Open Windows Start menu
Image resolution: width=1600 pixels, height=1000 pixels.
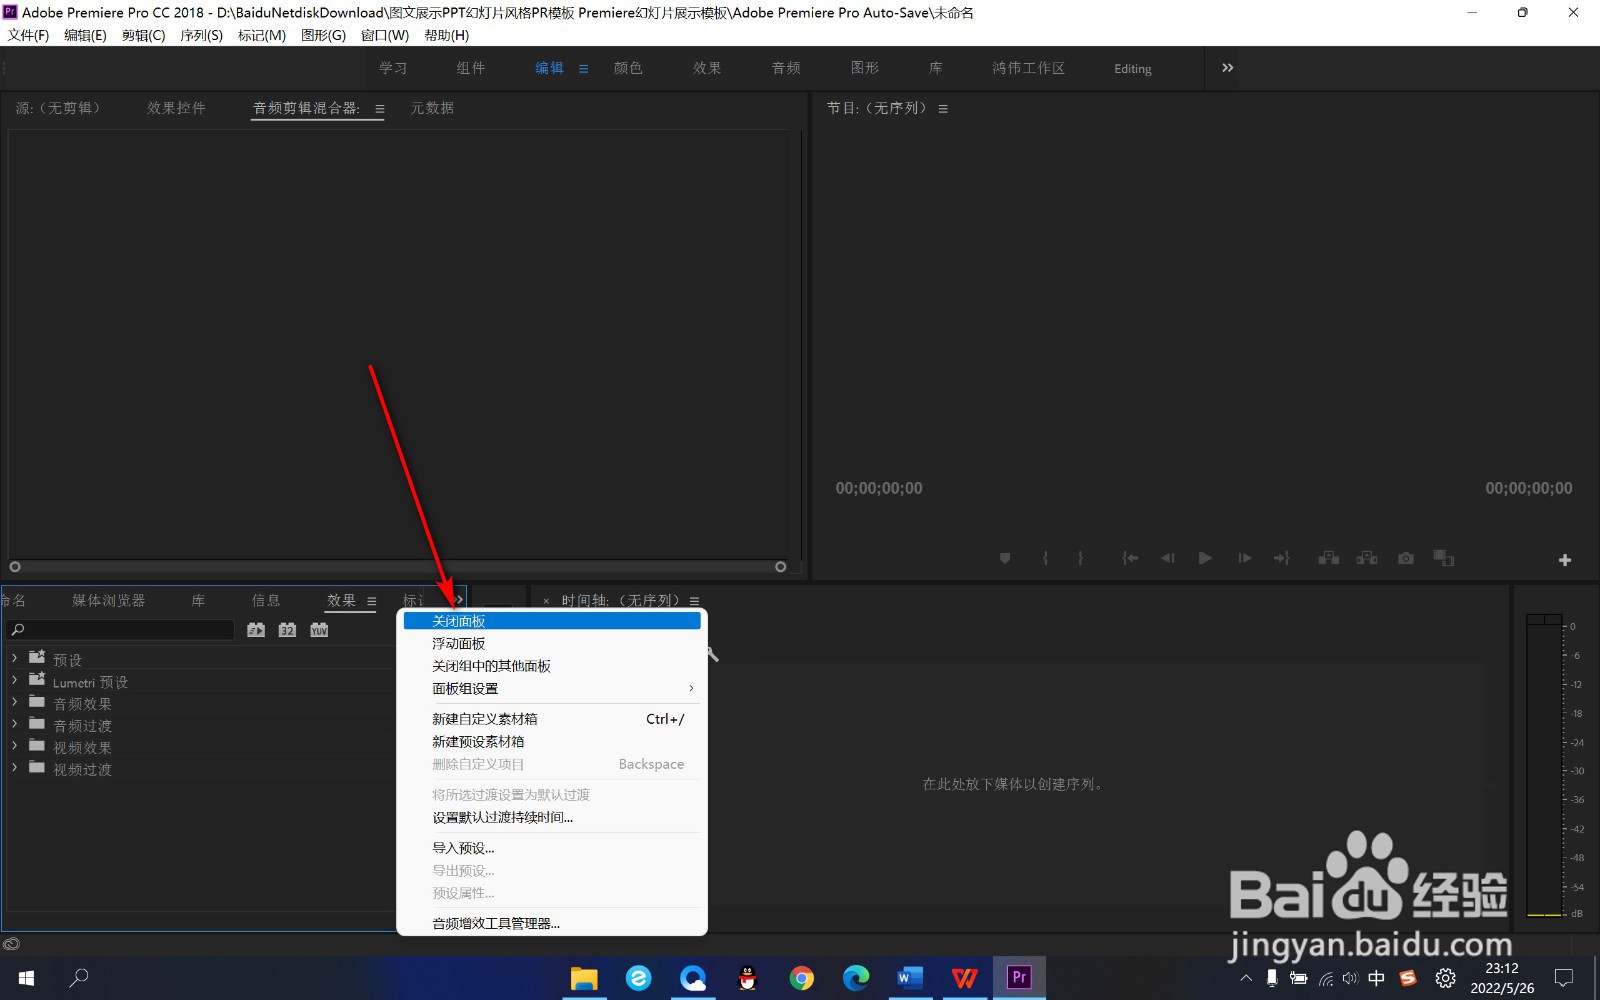coord(26,978)
